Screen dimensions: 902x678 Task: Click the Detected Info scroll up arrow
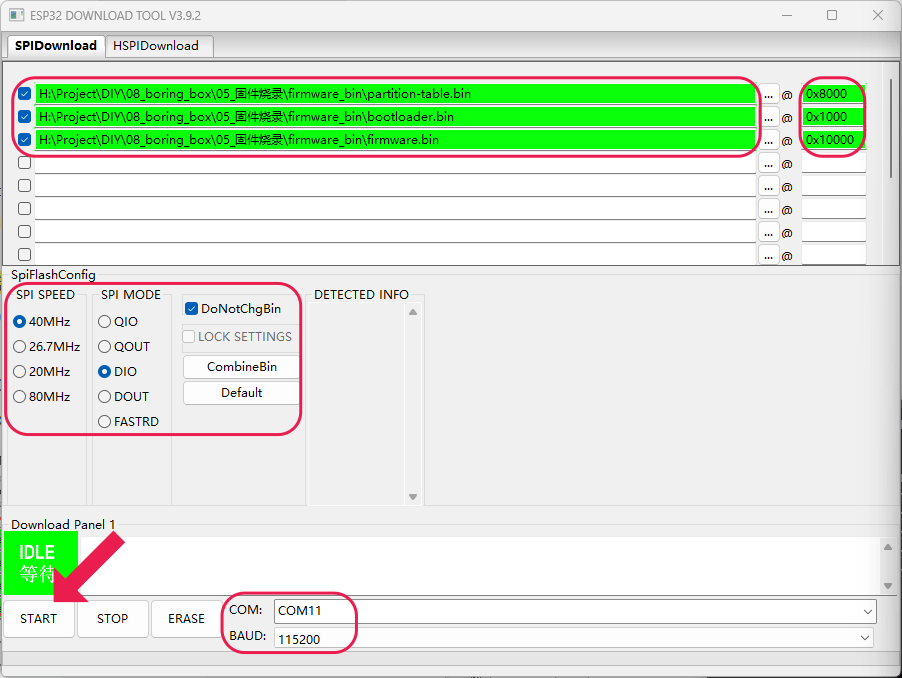pyautogui.click(x=413, y=312)
